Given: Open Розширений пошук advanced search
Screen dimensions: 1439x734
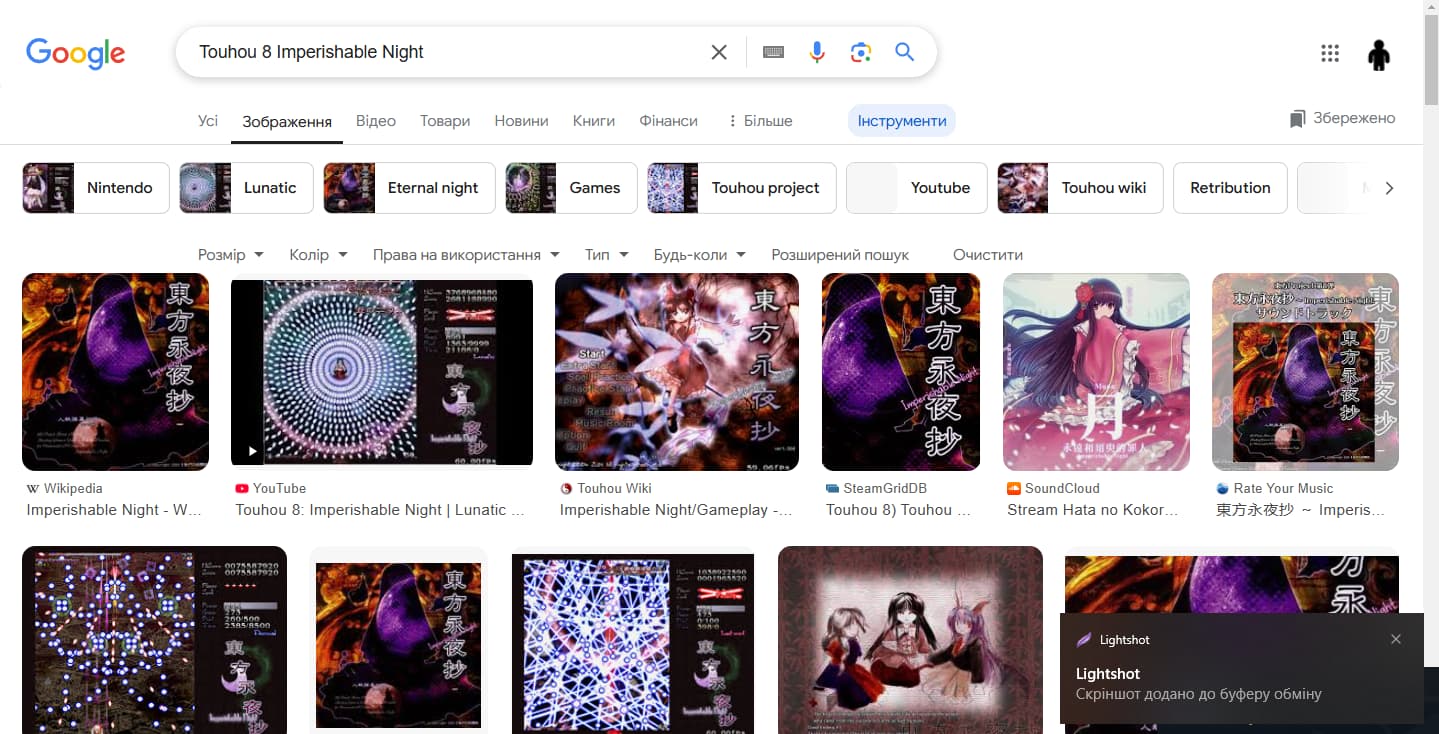Looking at the screenshot, I should click(840, 255).
